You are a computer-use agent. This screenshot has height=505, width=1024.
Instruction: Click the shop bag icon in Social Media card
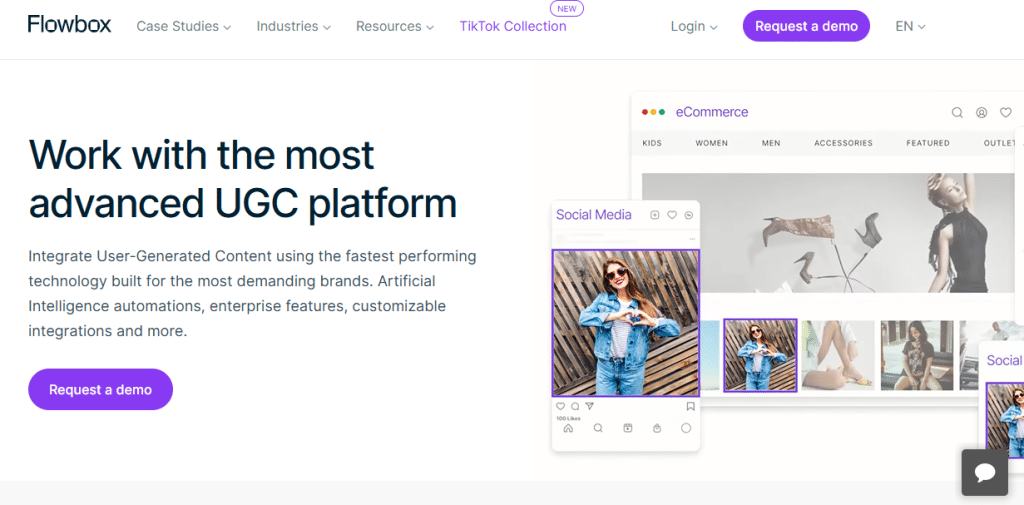[x=657, y=428]
